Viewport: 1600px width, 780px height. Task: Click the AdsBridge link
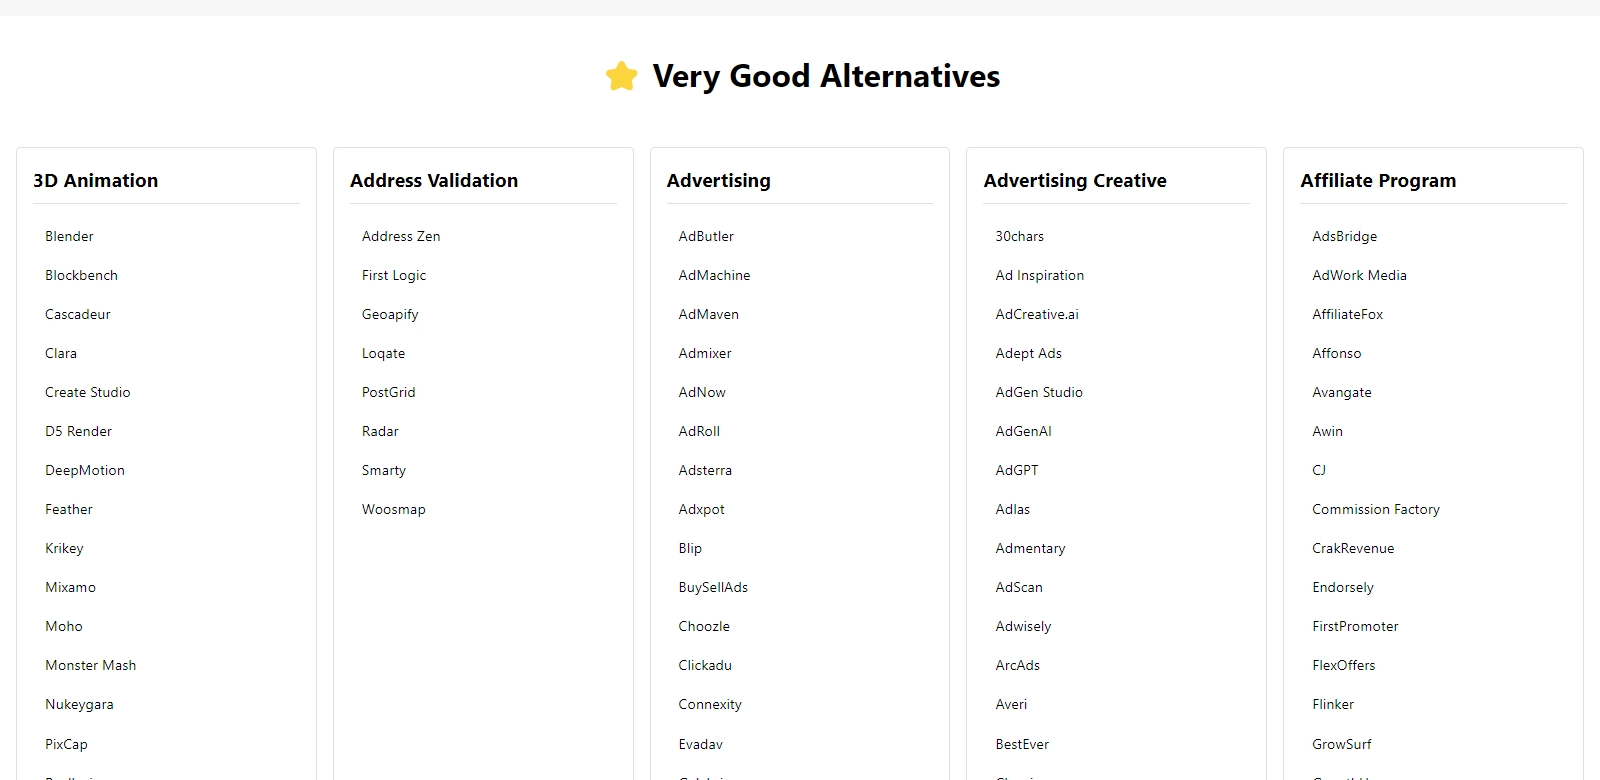click(1344, 236)
